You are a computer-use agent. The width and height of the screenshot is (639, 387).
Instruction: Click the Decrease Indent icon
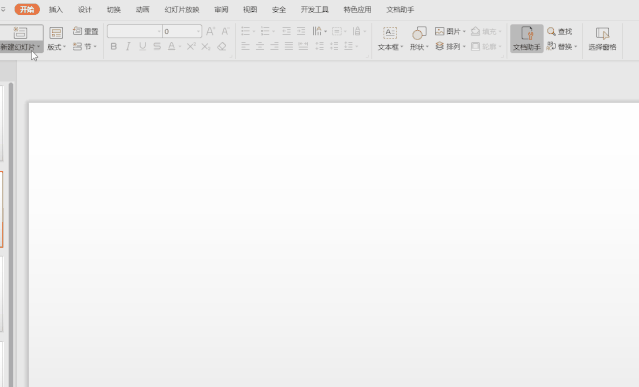(x=286, y=31)
